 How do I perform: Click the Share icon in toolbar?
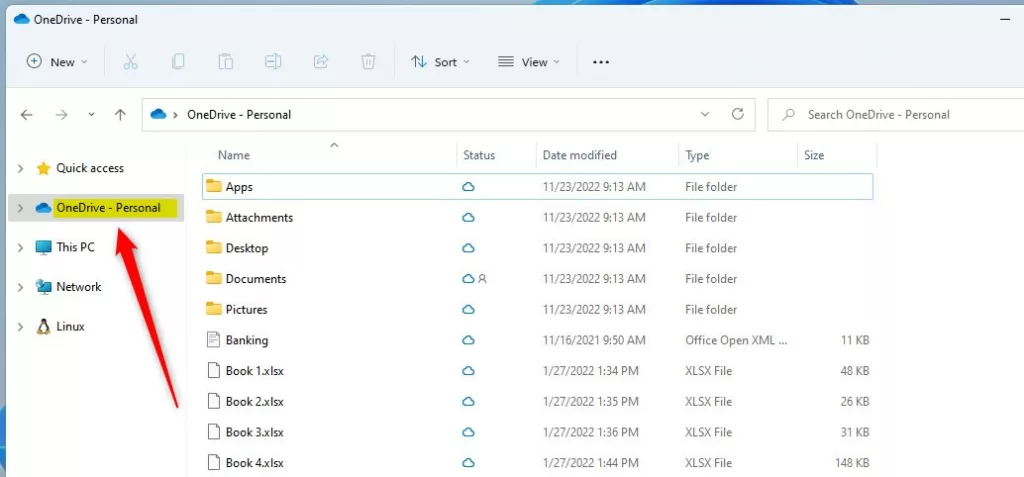click(x=321, y=62)
